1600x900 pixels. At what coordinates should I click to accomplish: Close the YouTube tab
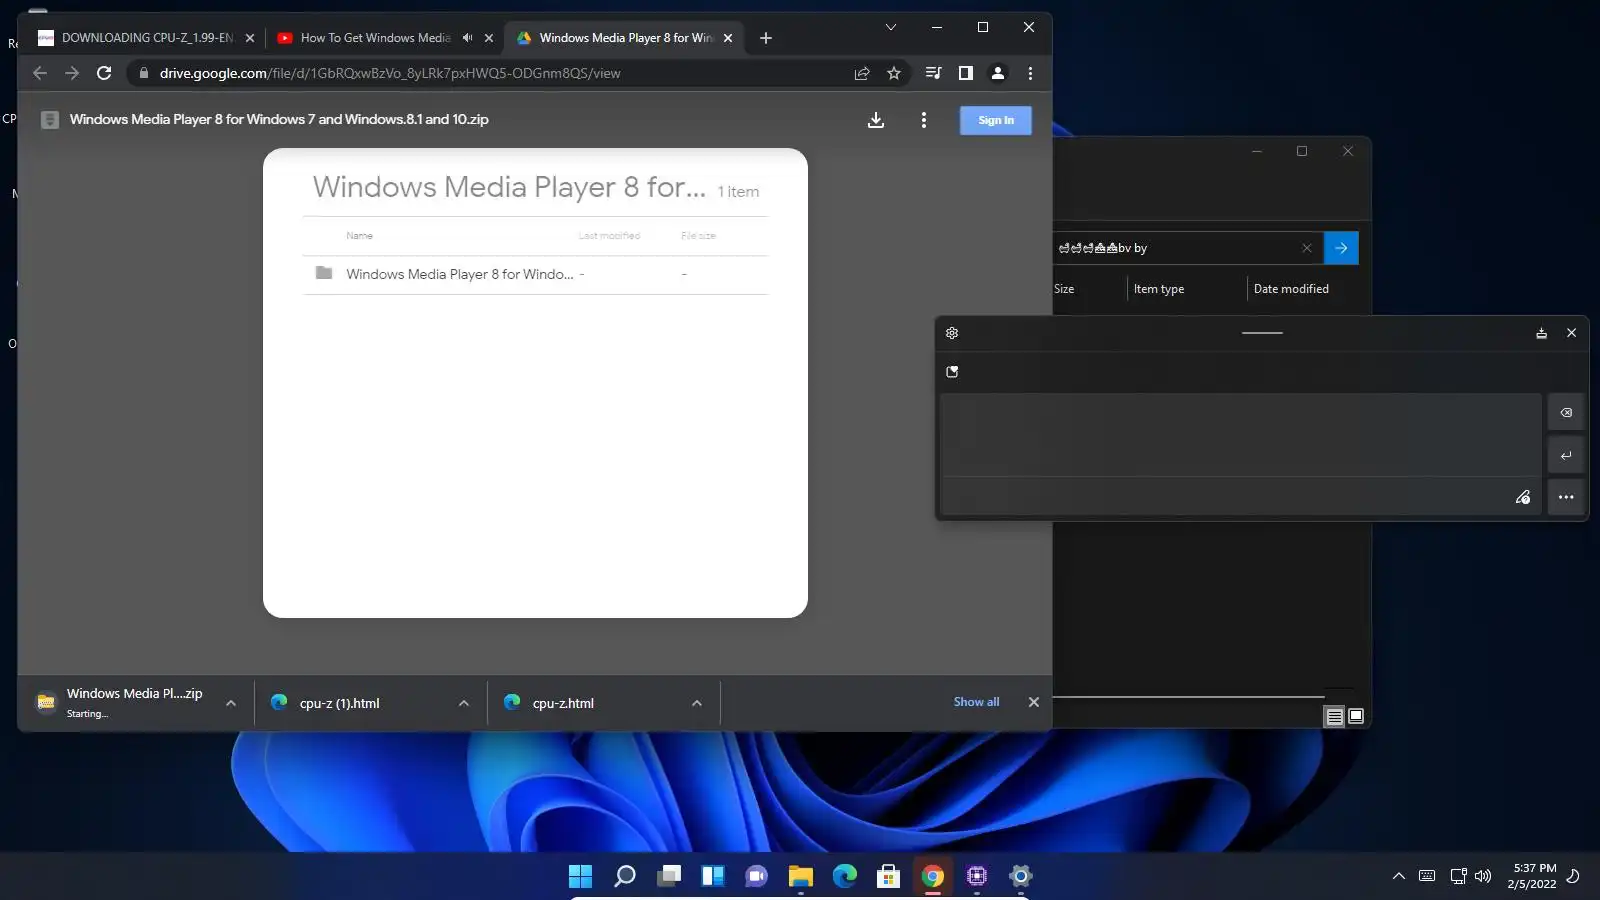click(489, 38)
